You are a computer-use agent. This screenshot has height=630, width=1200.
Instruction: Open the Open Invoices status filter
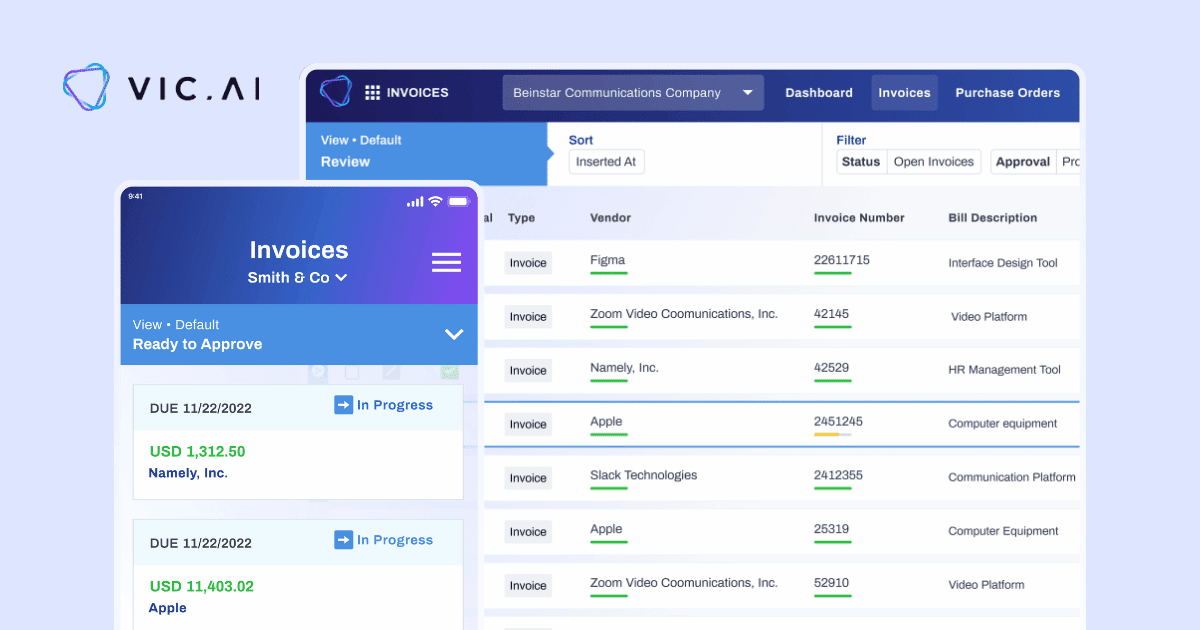click(x=934, y=162)
